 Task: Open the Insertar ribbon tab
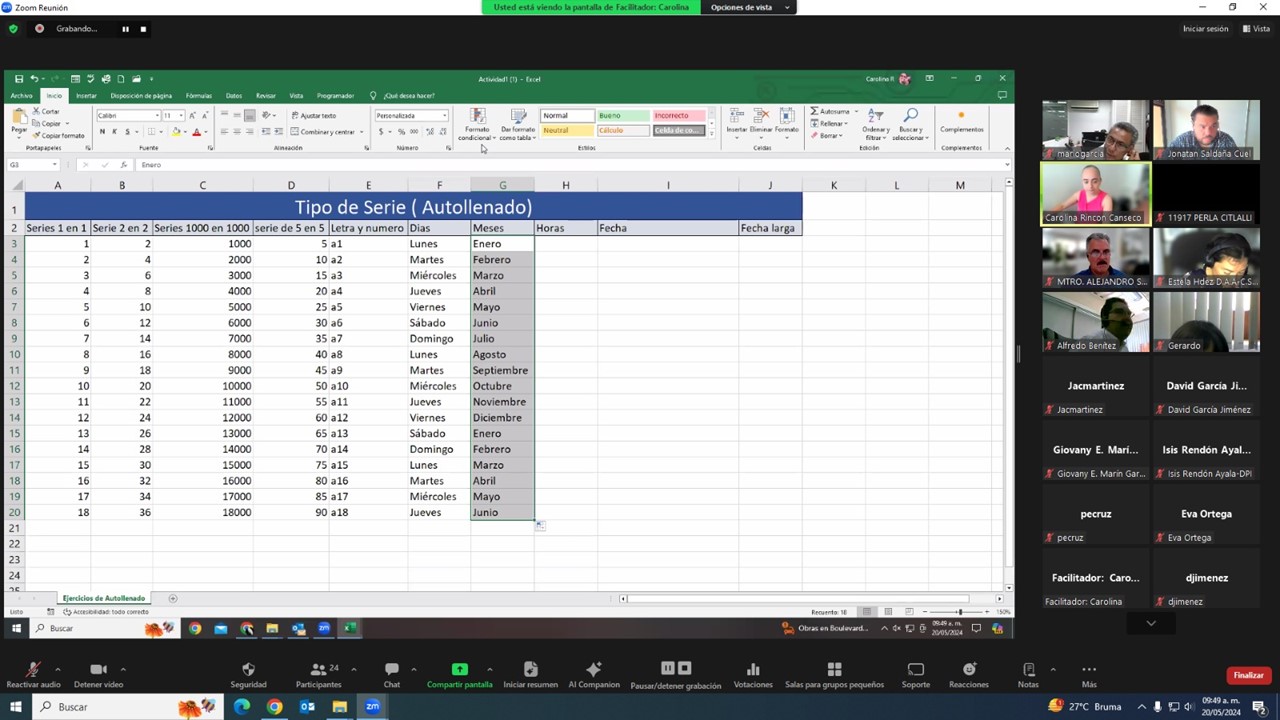pyautogui.click(x=86, y=96)
